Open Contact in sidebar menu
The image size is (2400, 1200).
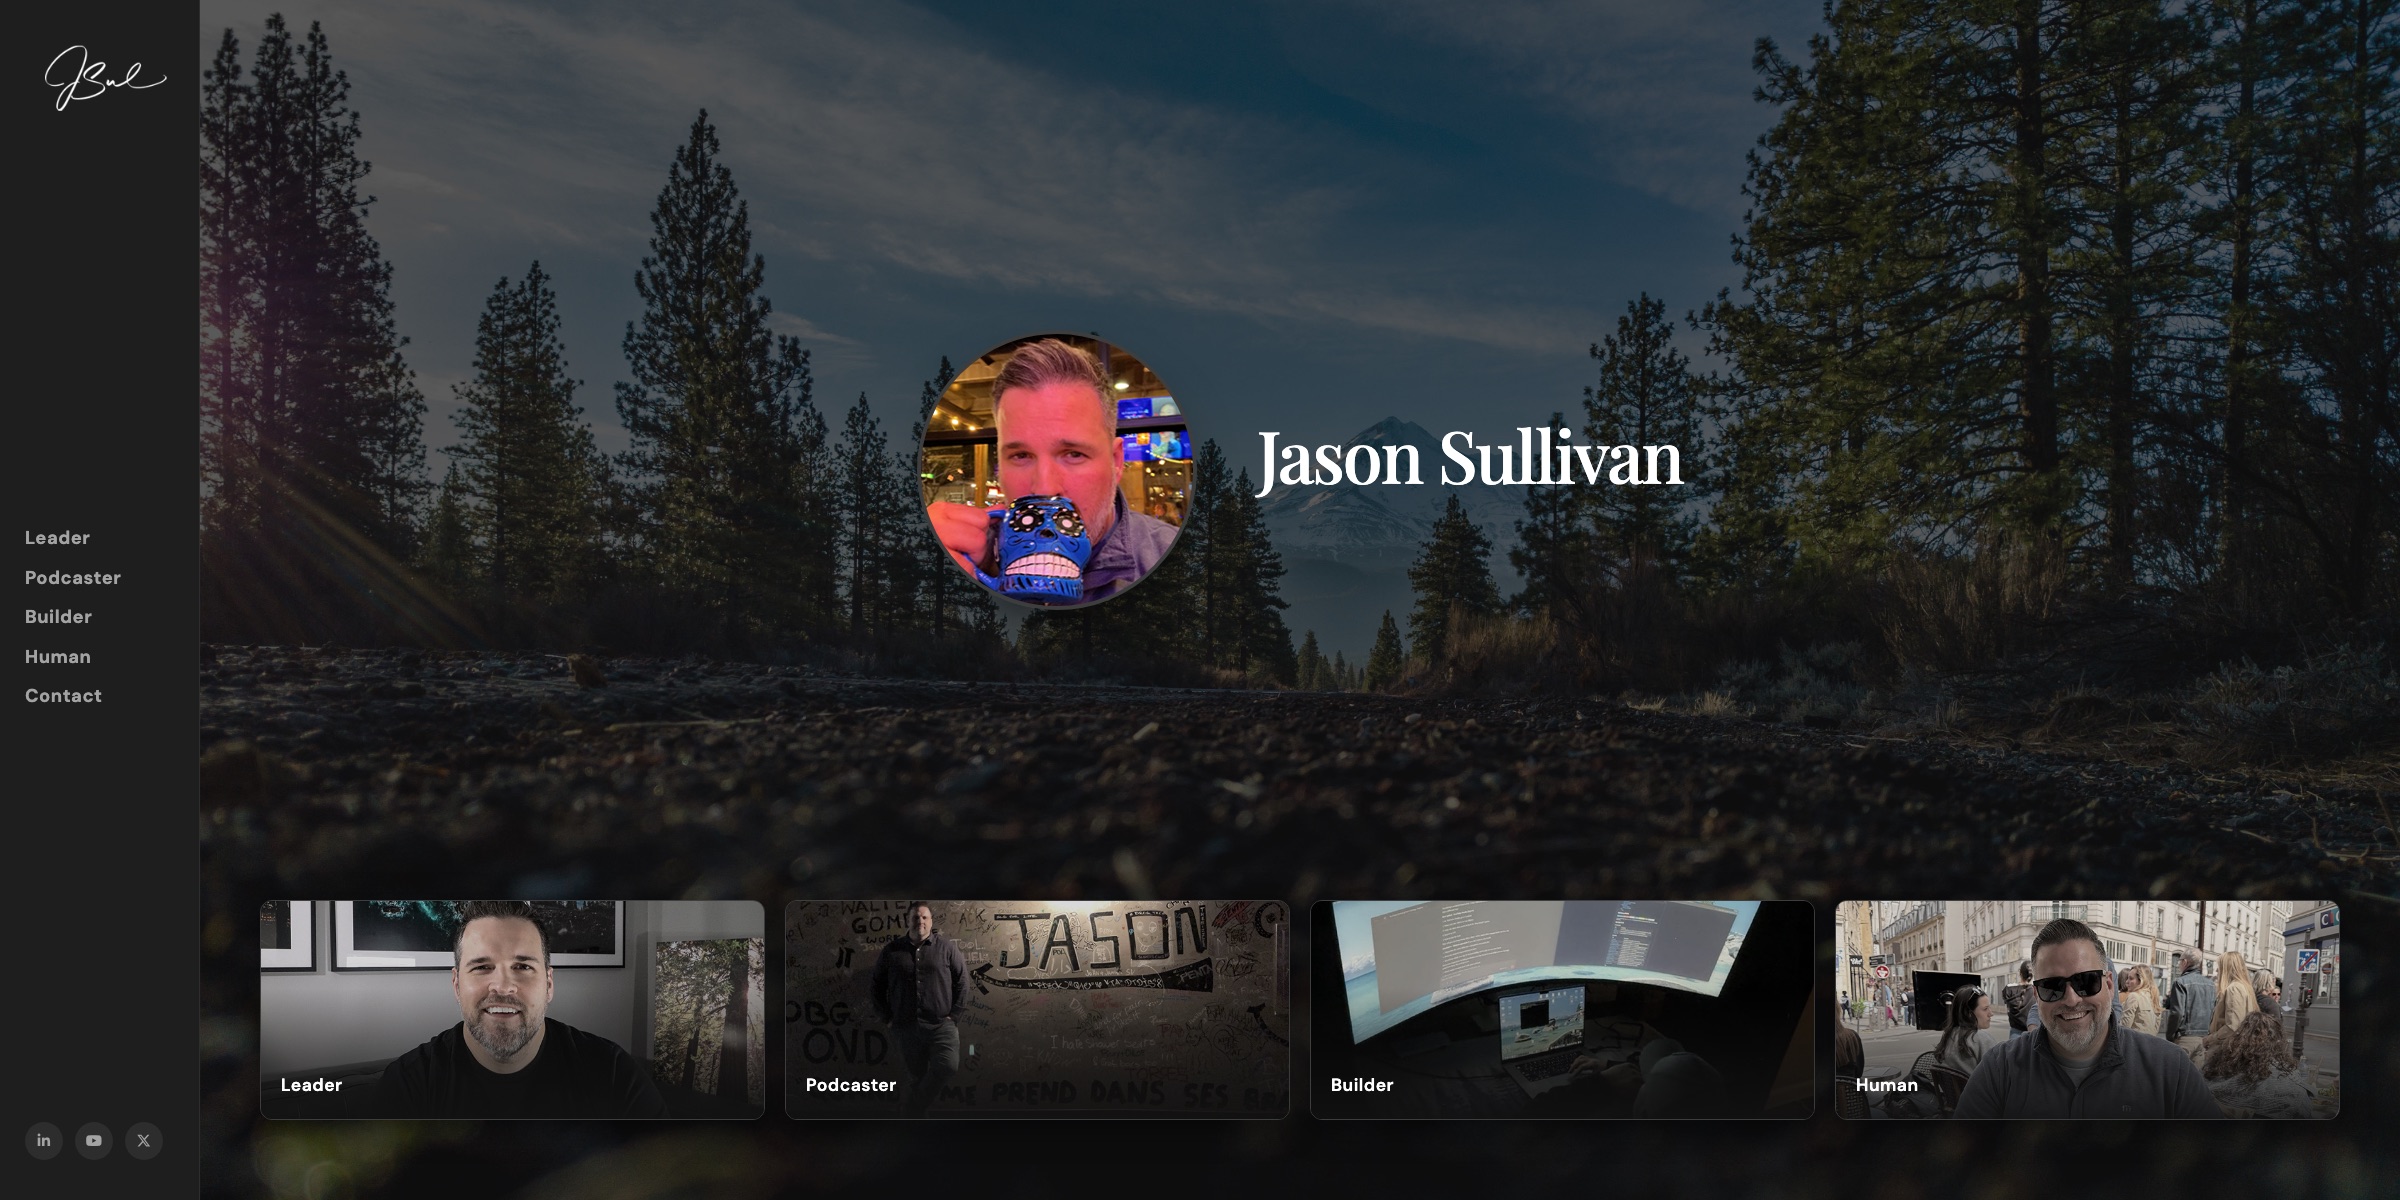[x=63, y=696]
